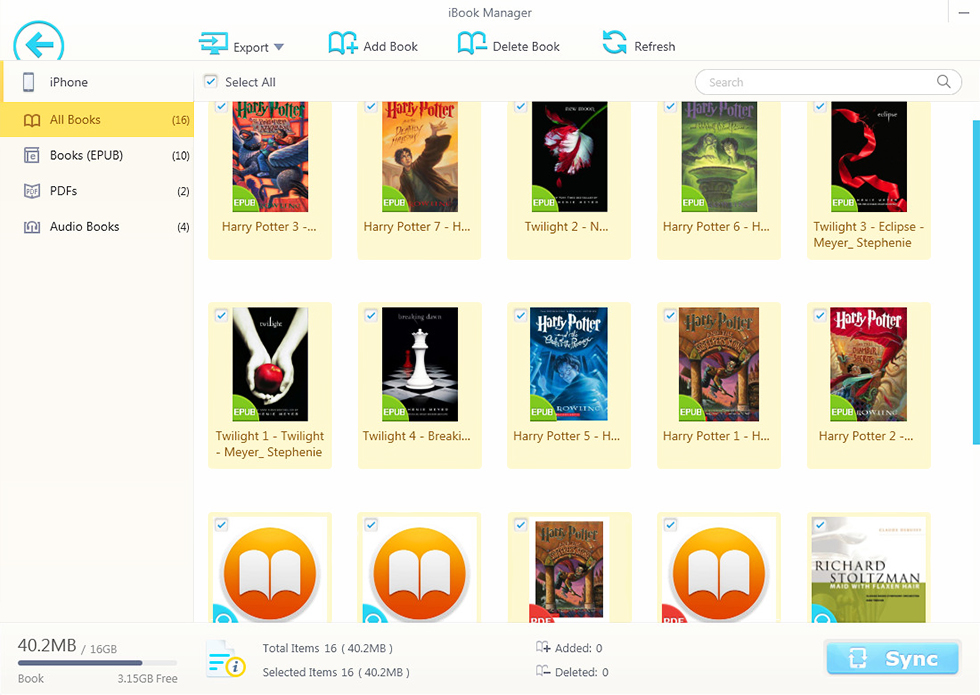The image size is (980, 695).
Task: Click the Sync button
Action: click(x=892, y=658)
